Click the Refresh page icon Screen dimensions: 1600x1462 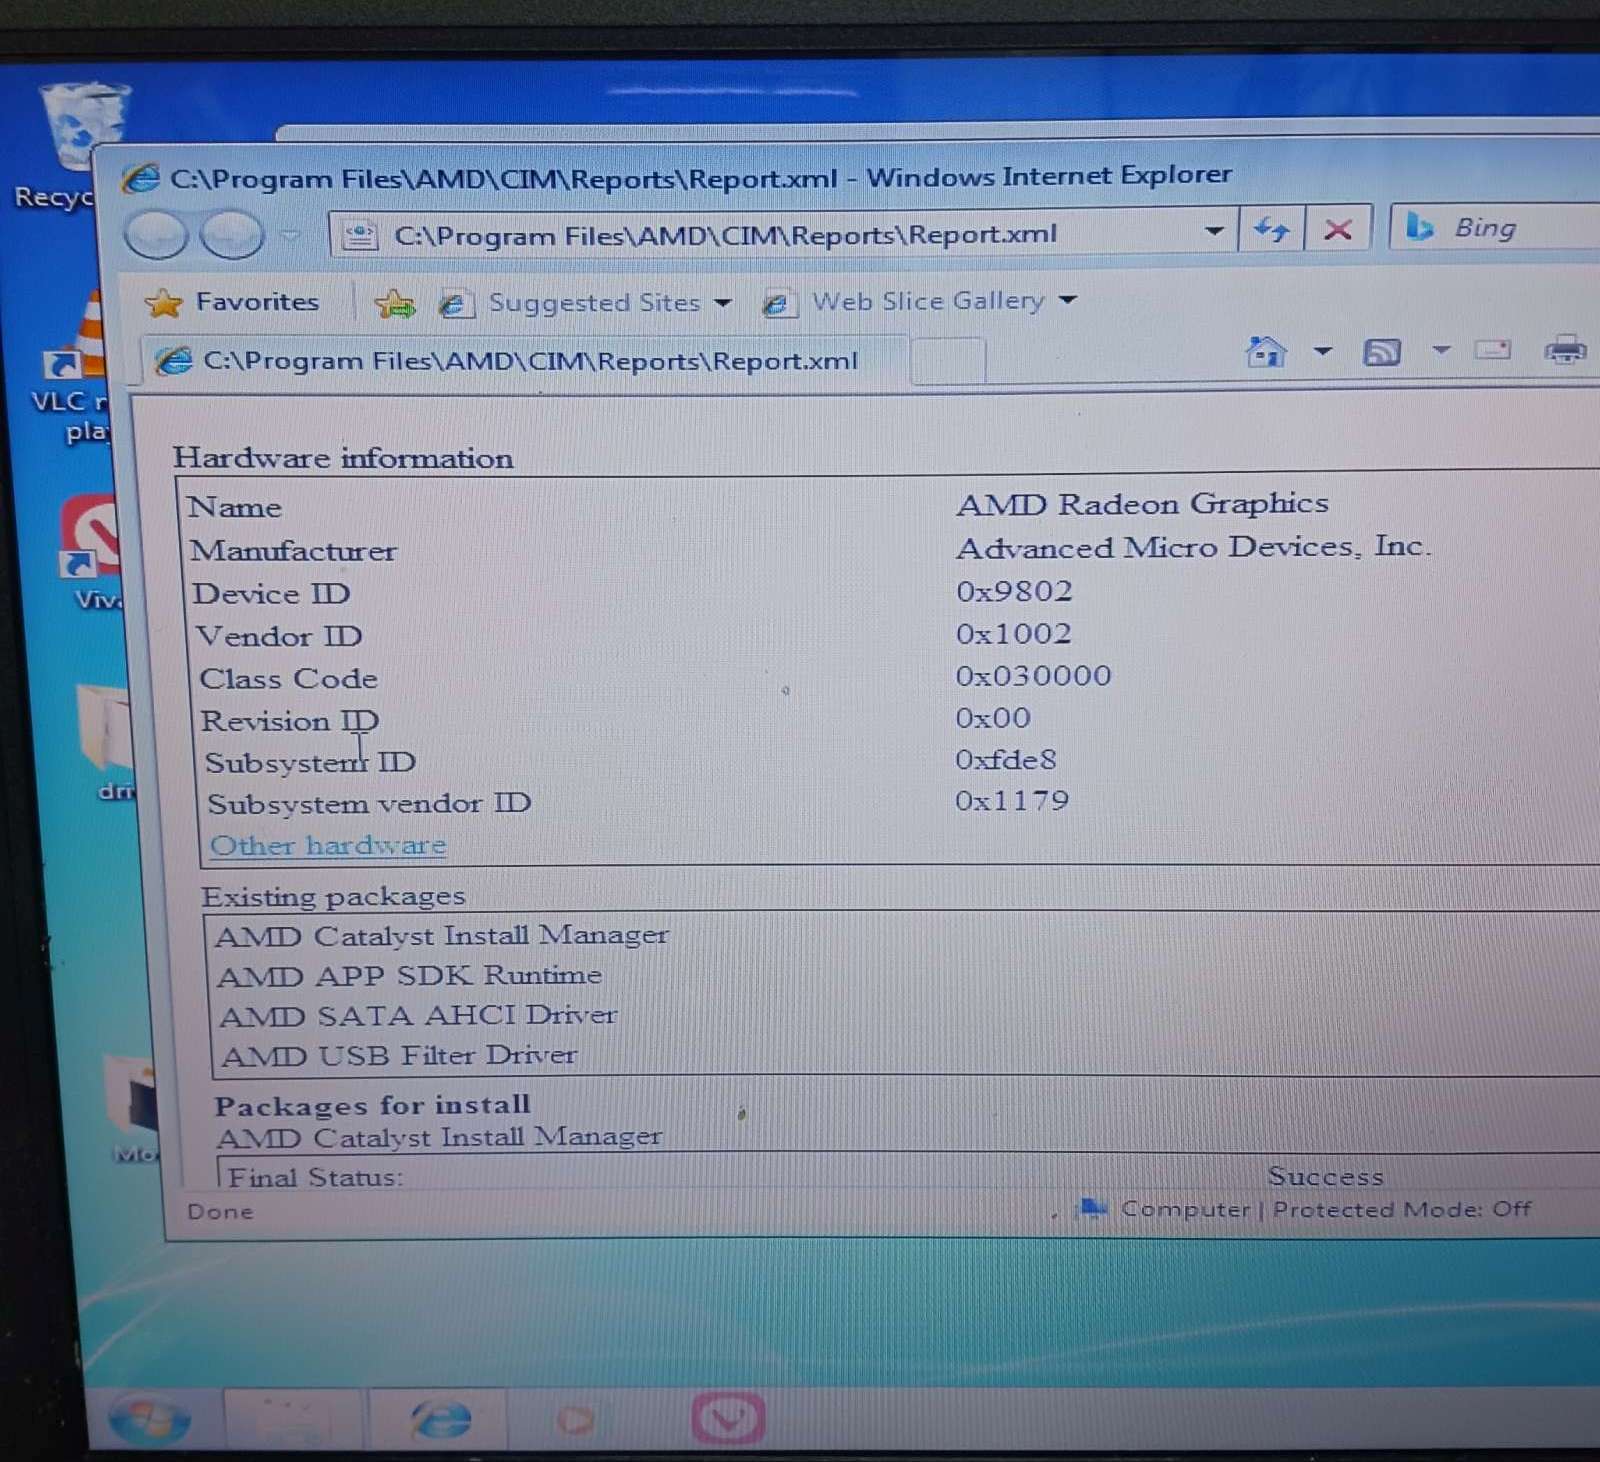click(x=1271, y=231)
